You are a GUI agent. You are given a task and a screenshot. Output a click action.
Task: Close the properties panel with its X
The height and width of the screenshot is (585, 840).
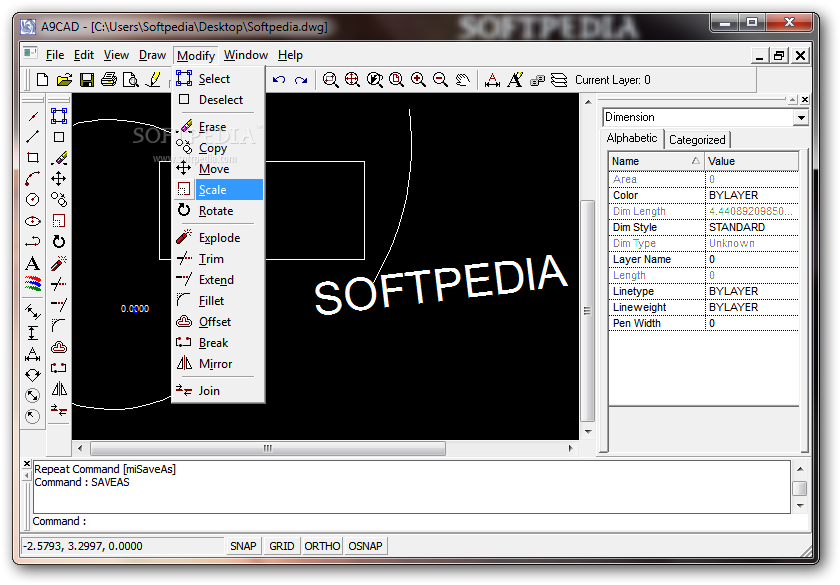(805, 100)
